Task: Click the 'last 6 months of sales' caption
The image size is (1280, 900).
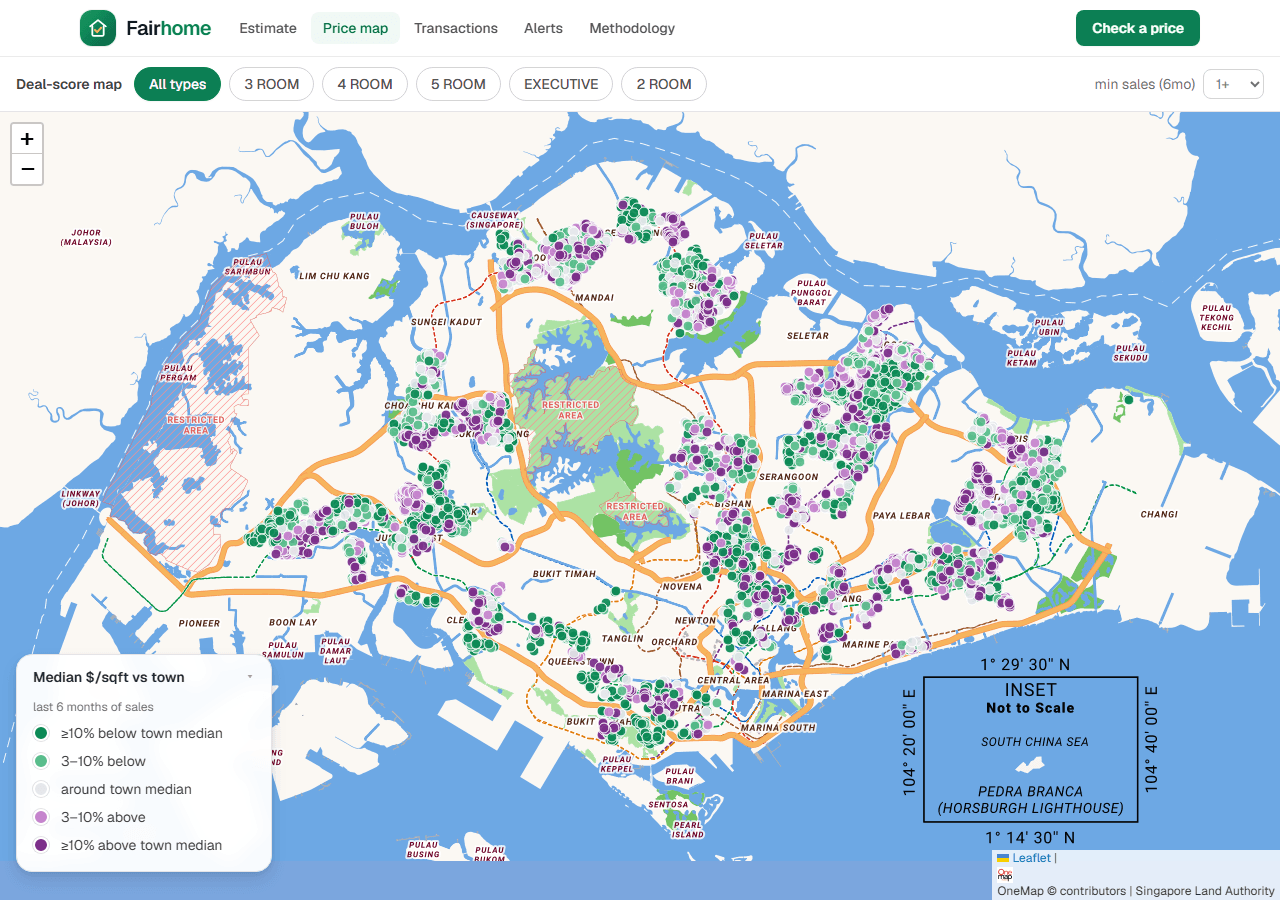Action: [93, 707]
